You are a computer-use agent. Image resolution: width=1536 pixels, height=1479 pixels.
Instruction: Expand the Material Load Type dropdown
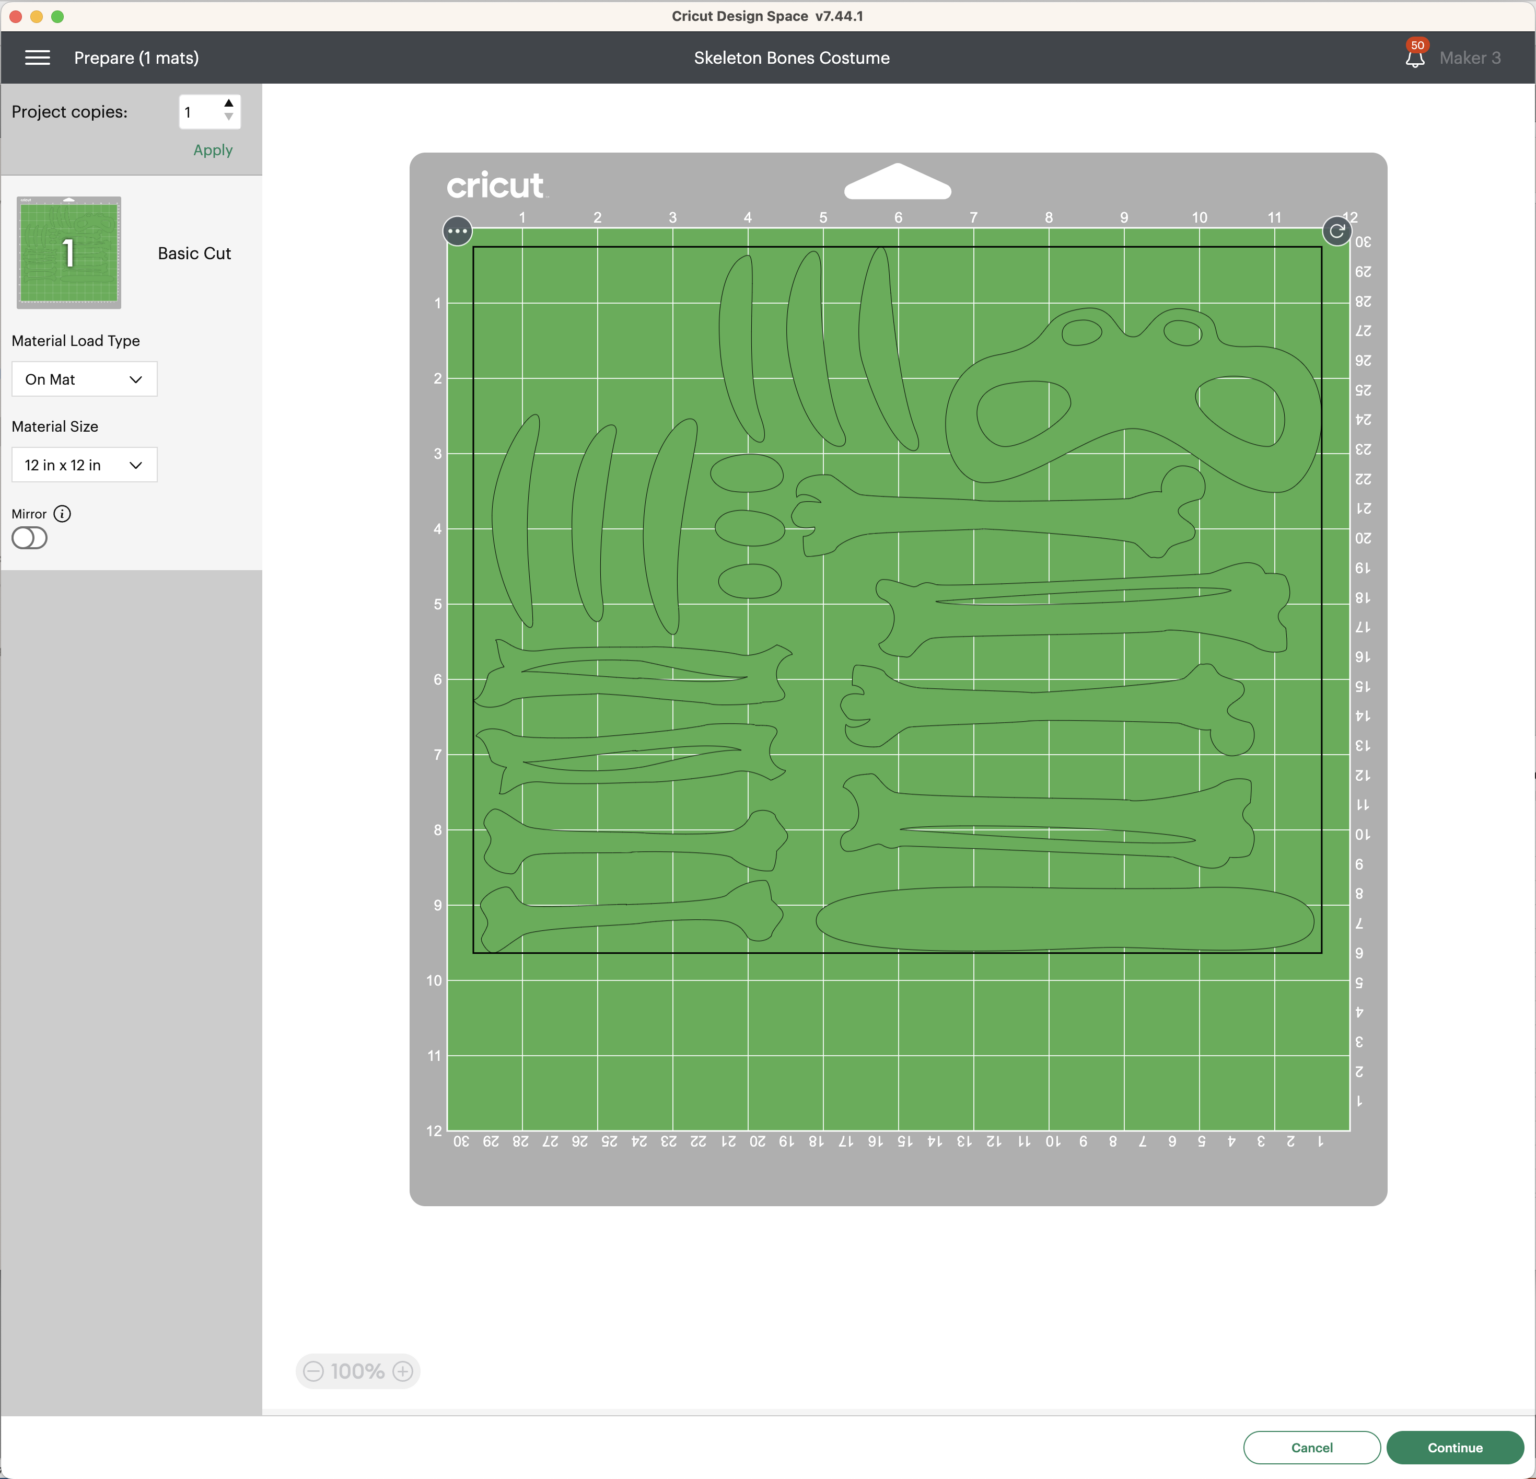coord(84,380)
